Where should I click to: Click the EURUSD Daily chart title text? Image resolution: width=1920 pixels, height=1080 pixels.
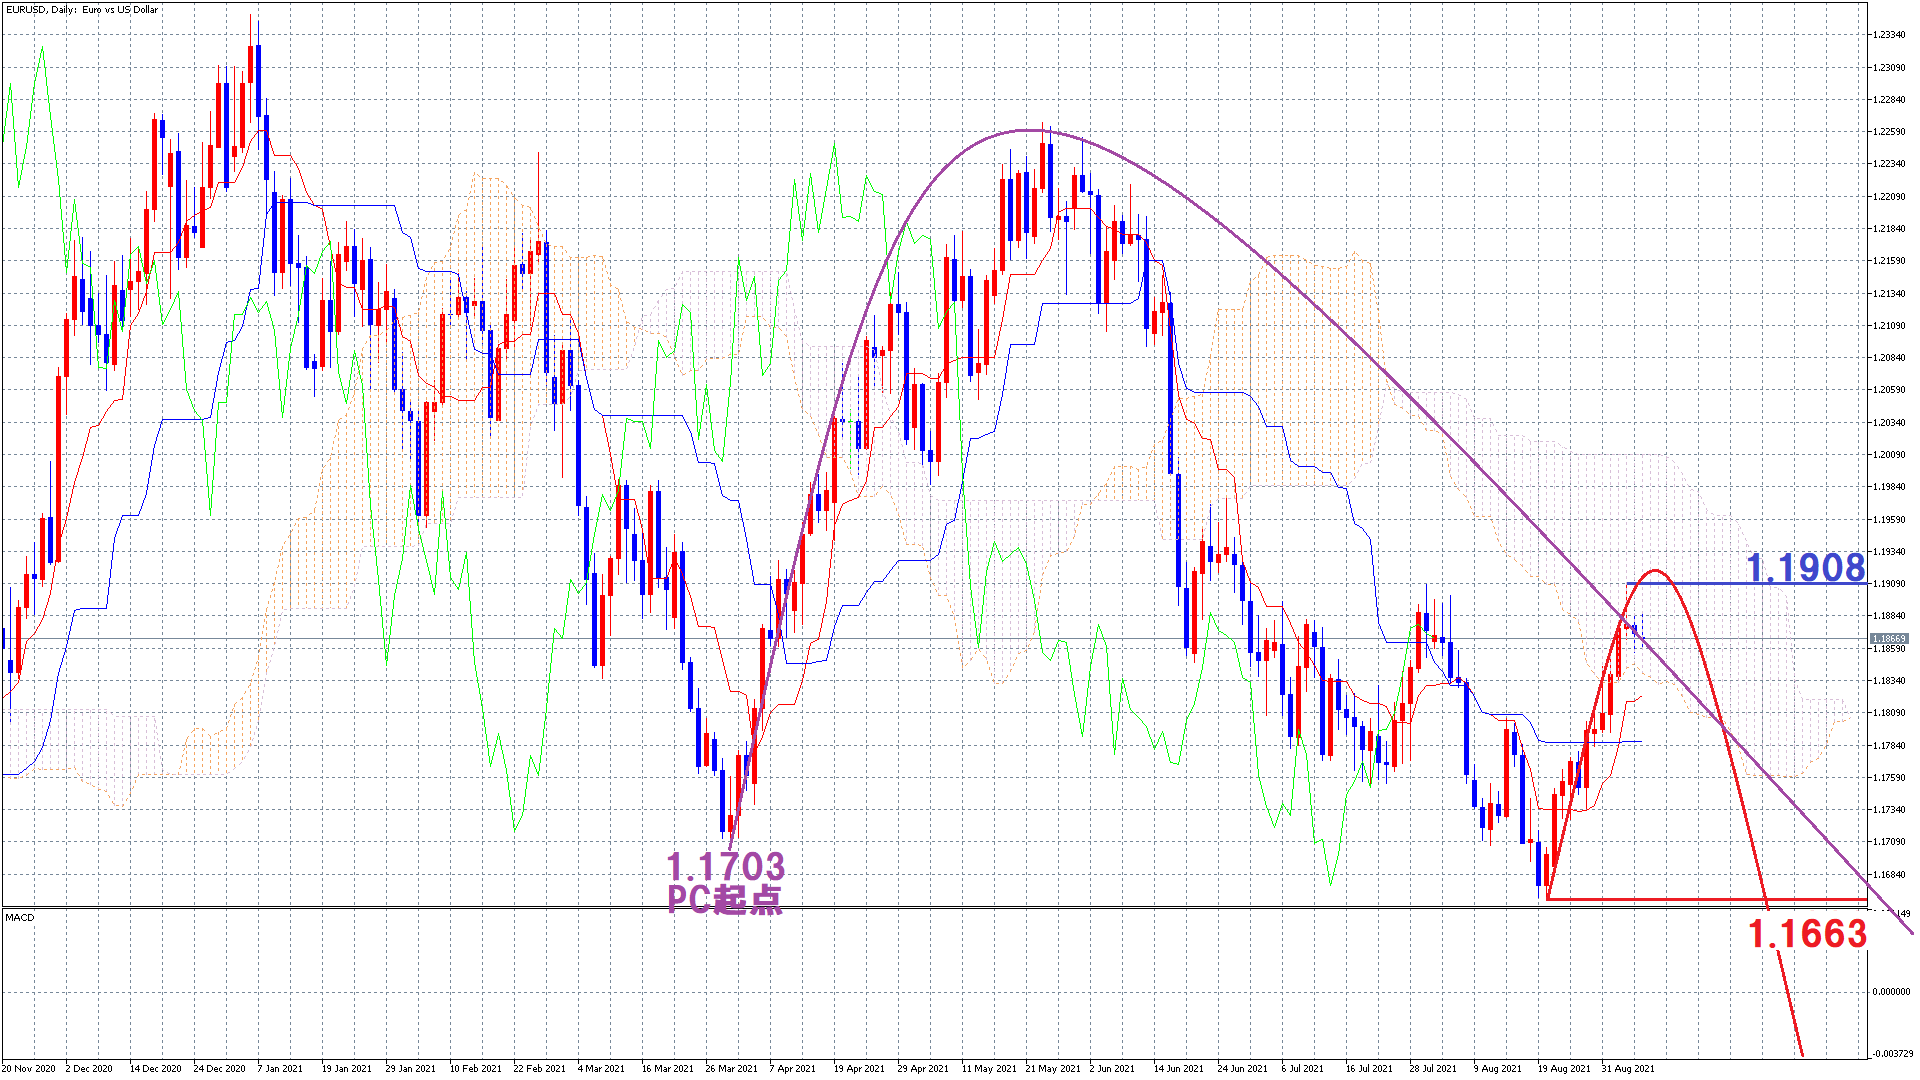click(x=82, y=9)
